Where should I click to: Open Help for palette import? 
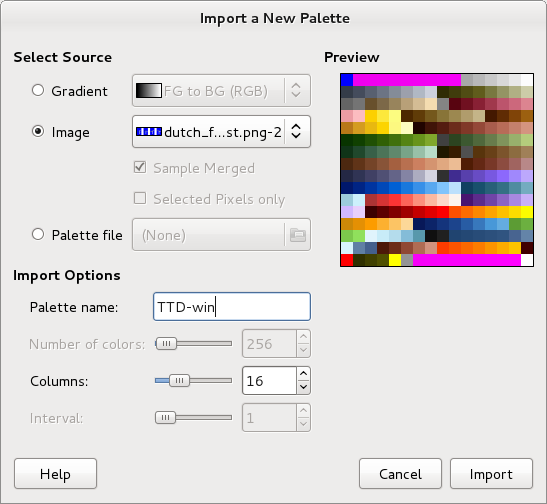pos(55,474)
